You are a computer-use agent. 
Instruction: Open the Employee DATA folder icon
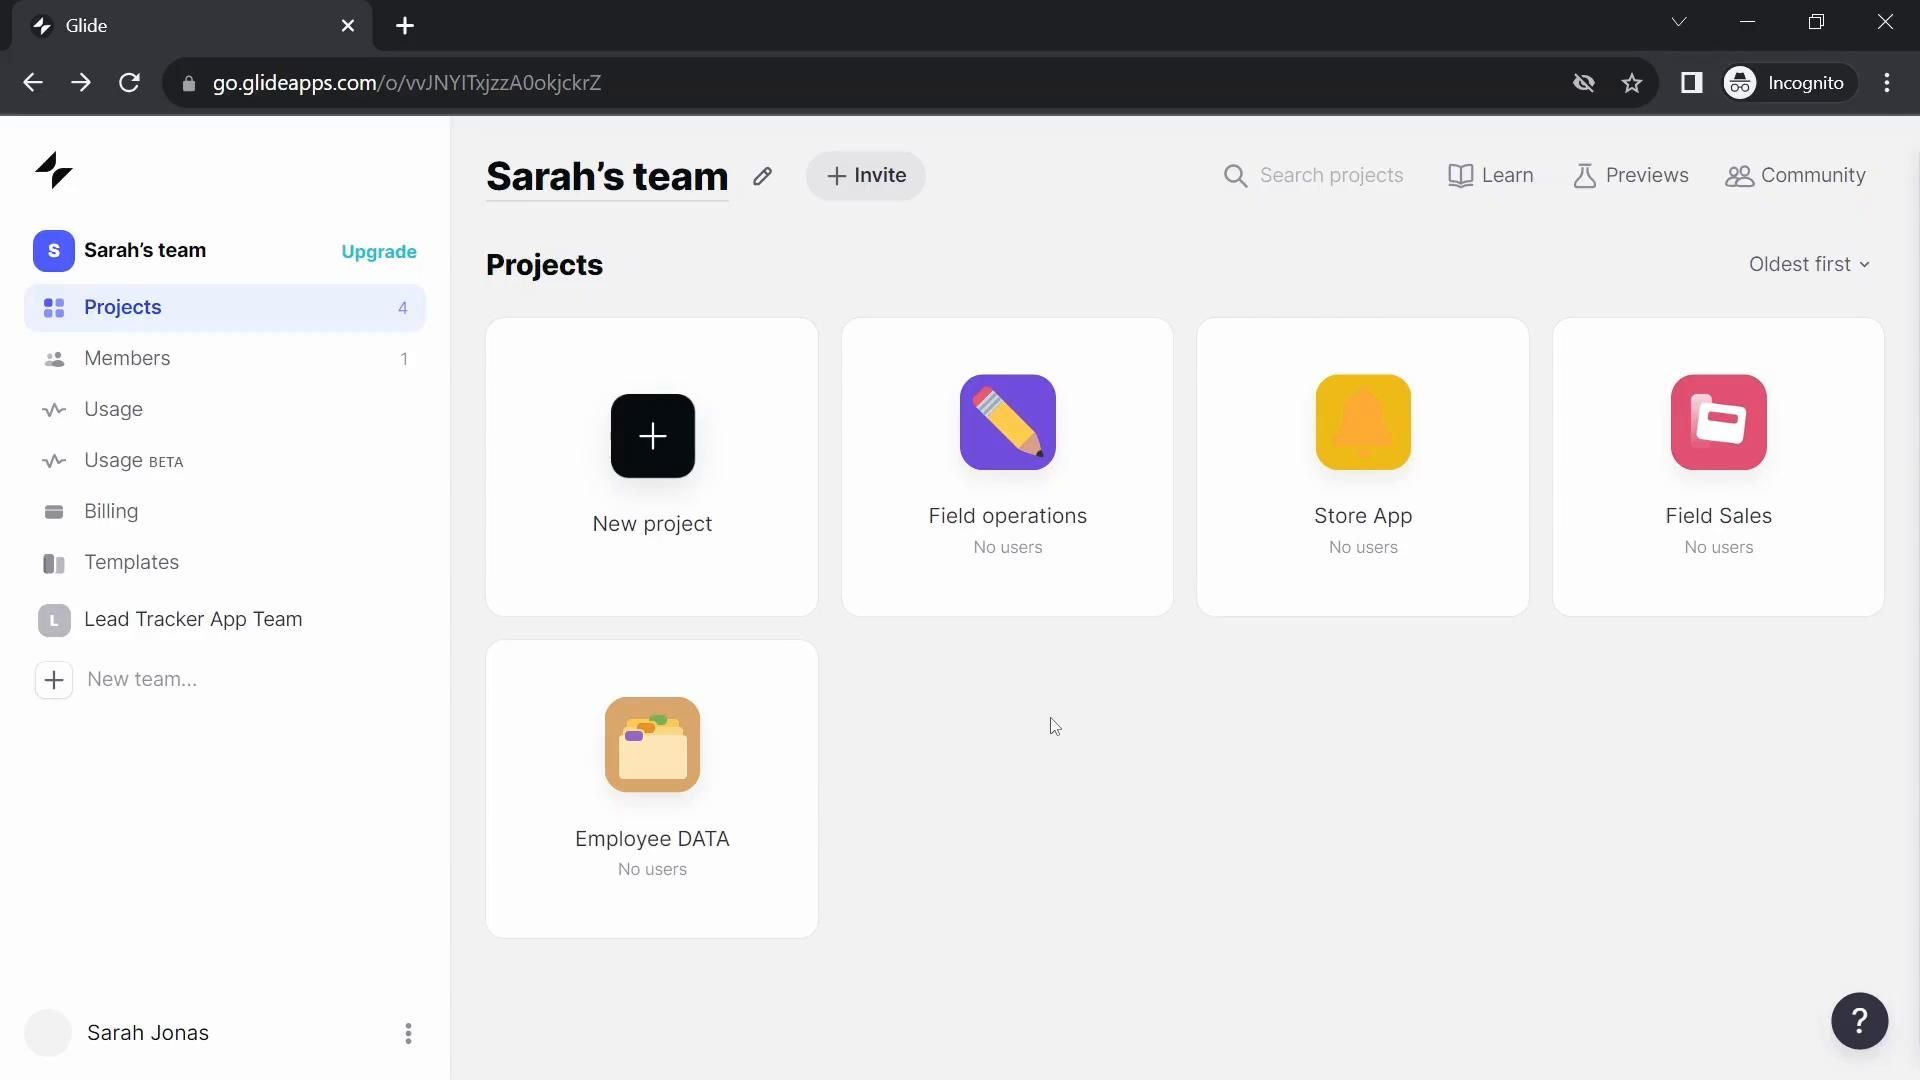(x=652, y=745)
